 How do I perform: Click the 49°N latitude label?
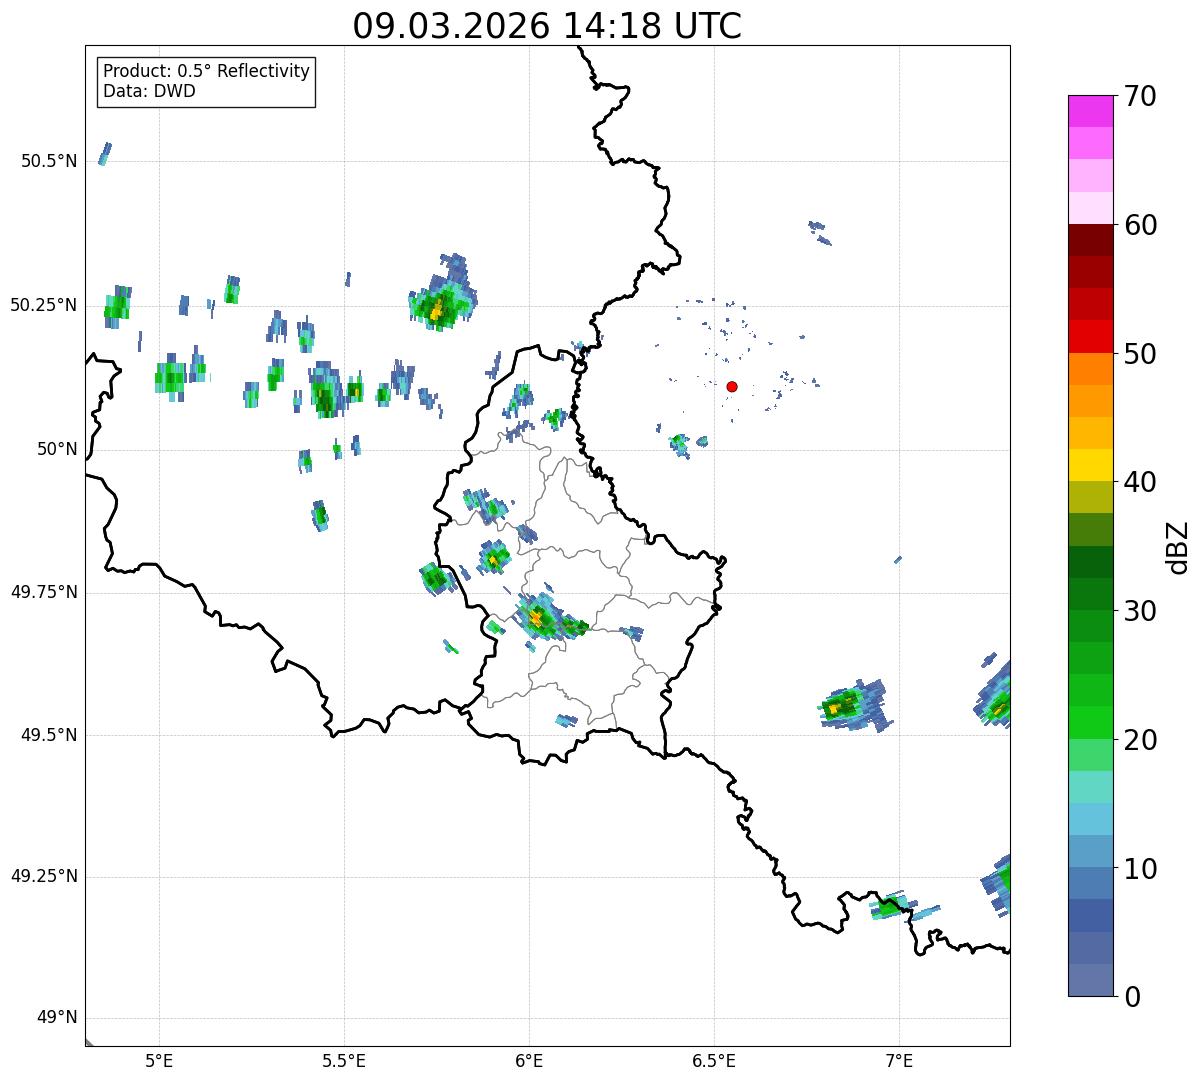click(x=56, y=1018)
